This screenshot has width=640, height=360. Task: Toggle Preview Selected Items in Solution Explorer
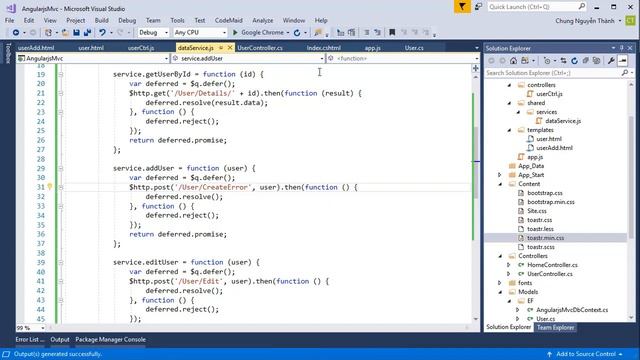[x=622, y=60]
